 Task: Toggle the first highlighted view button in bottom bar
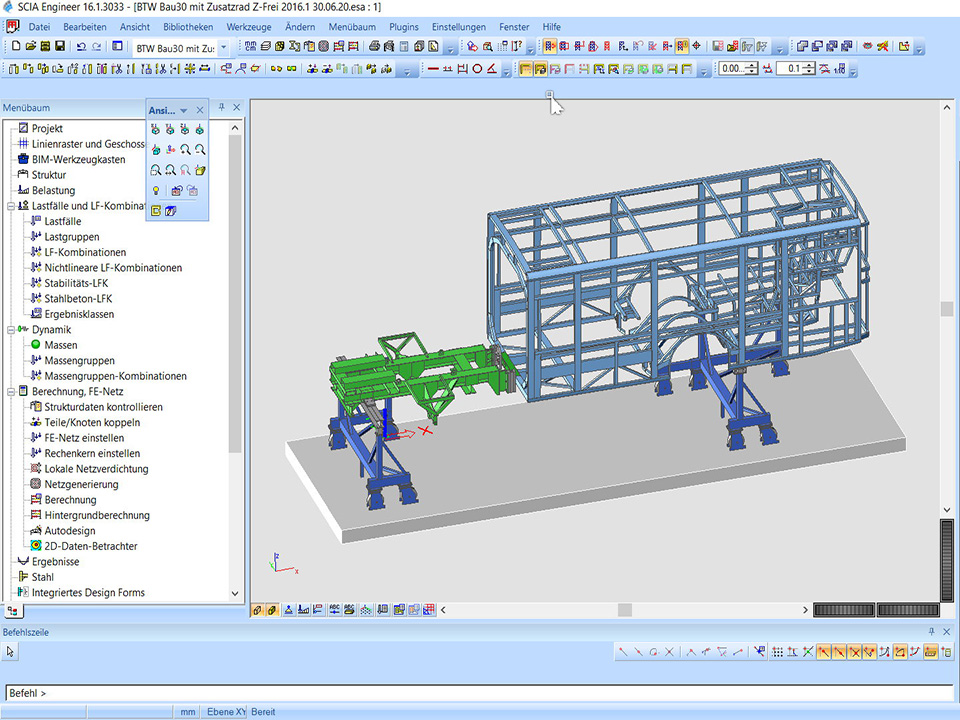pos(257,609)
